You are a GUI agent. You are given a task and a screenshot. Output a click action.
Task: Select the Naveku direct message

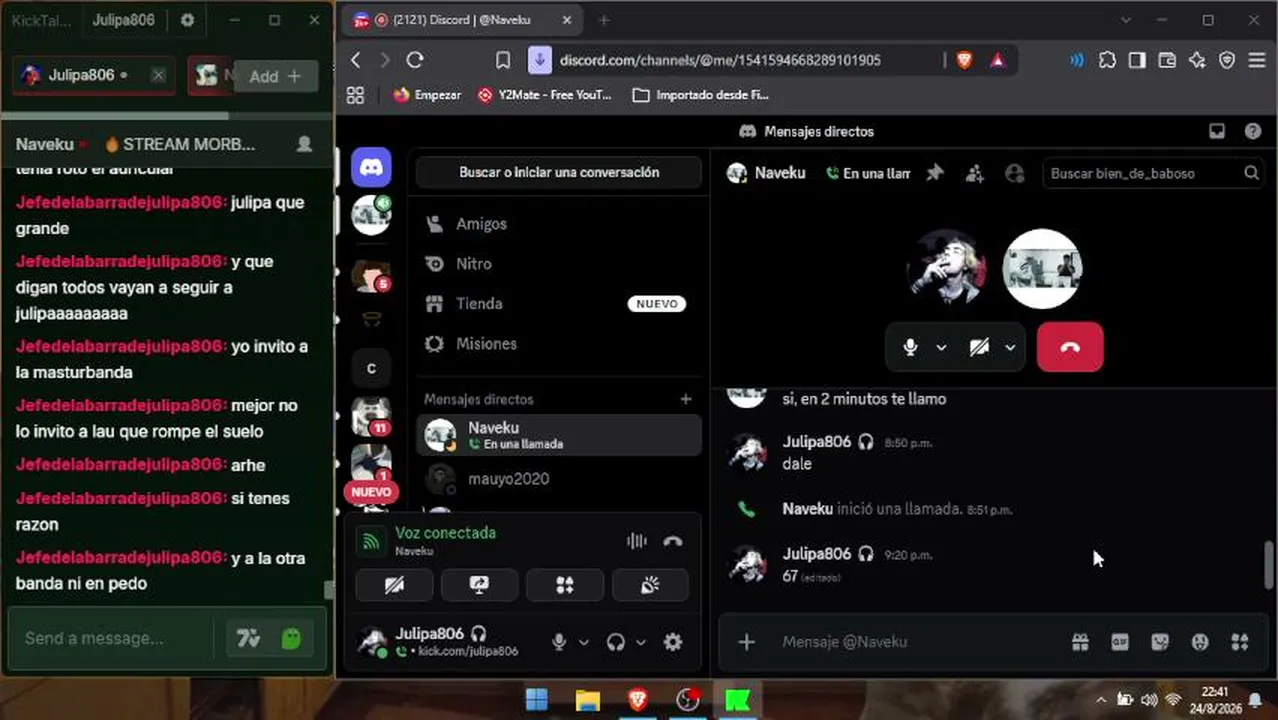[558, 435]
